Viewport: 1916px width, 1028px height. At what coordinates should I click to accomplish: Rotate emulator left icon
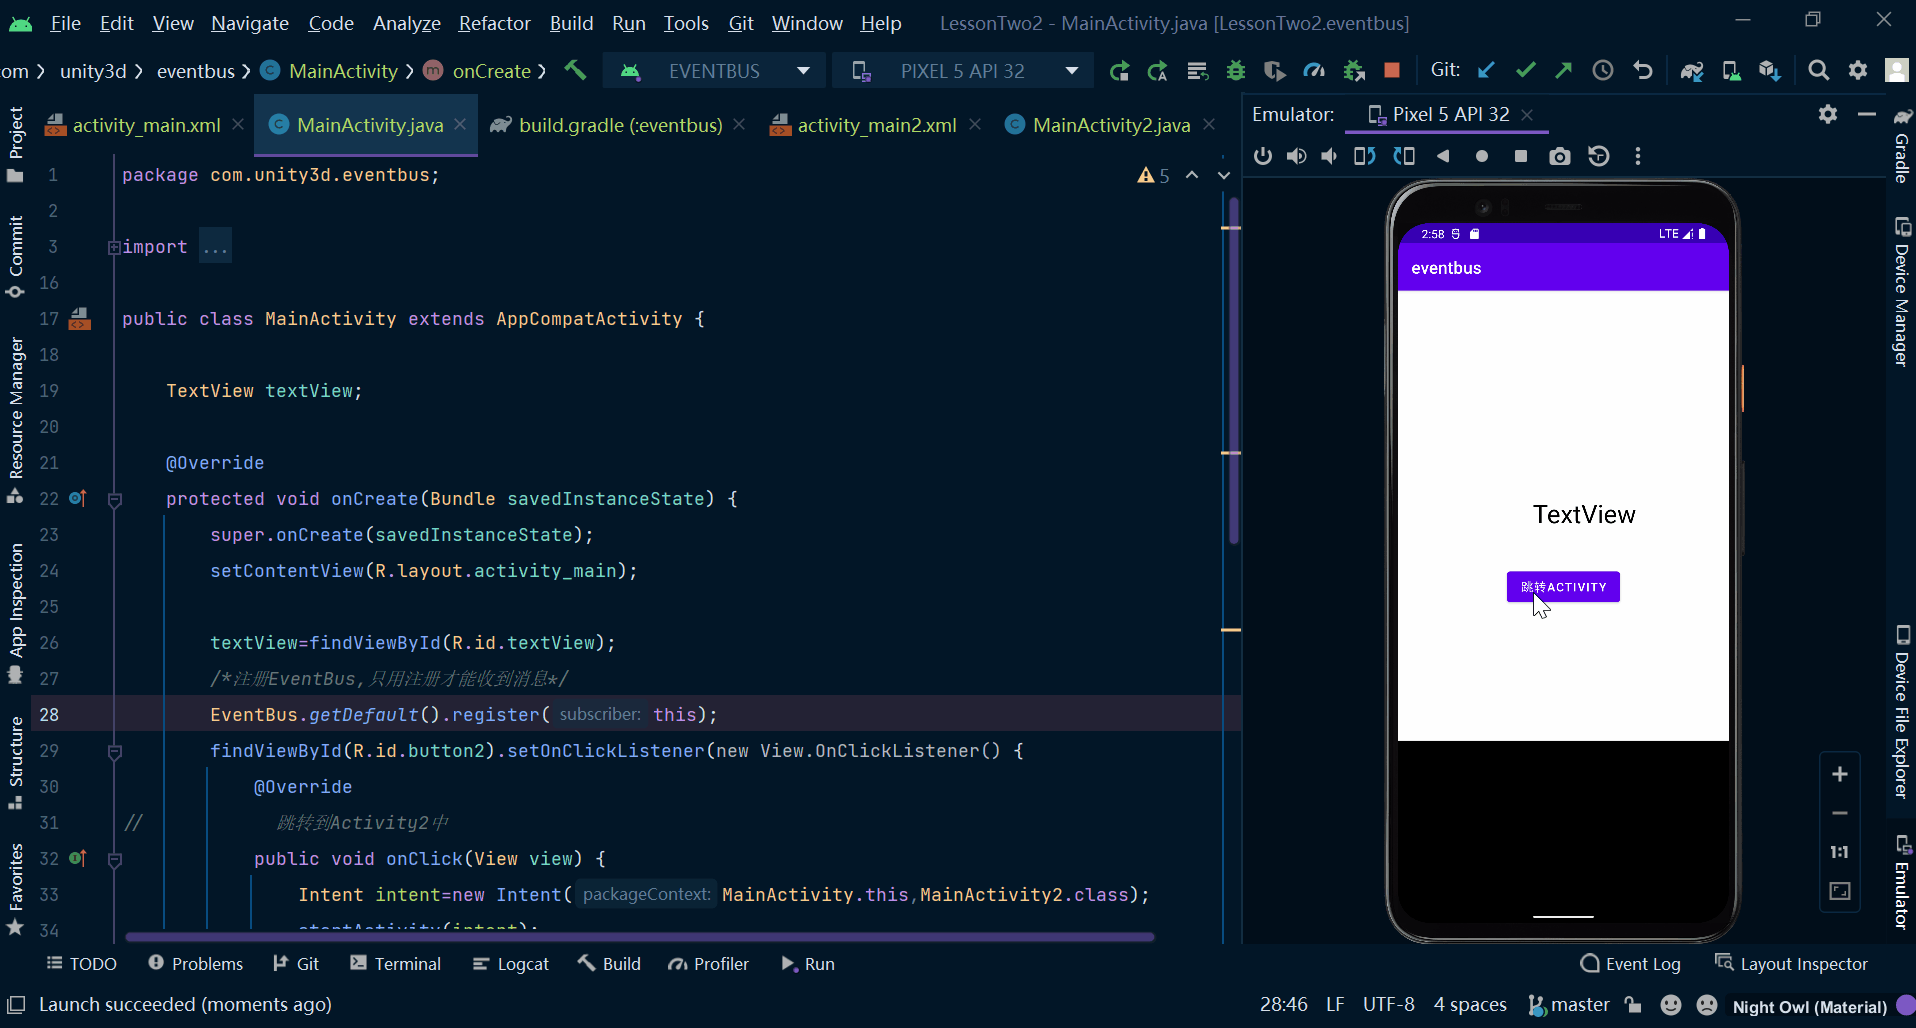click(1365, 156)
